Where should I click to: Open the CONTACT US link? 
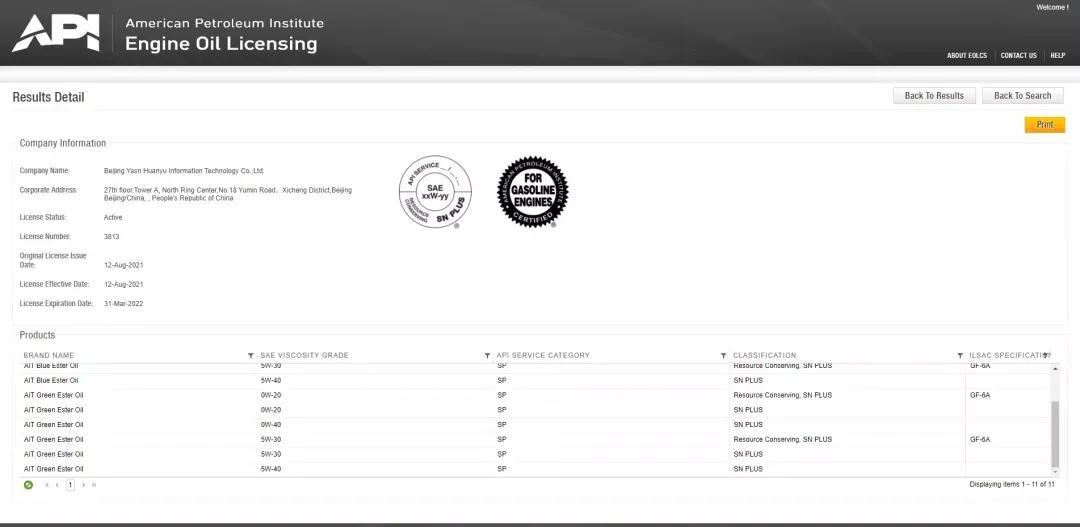(x=1019, y=56)
